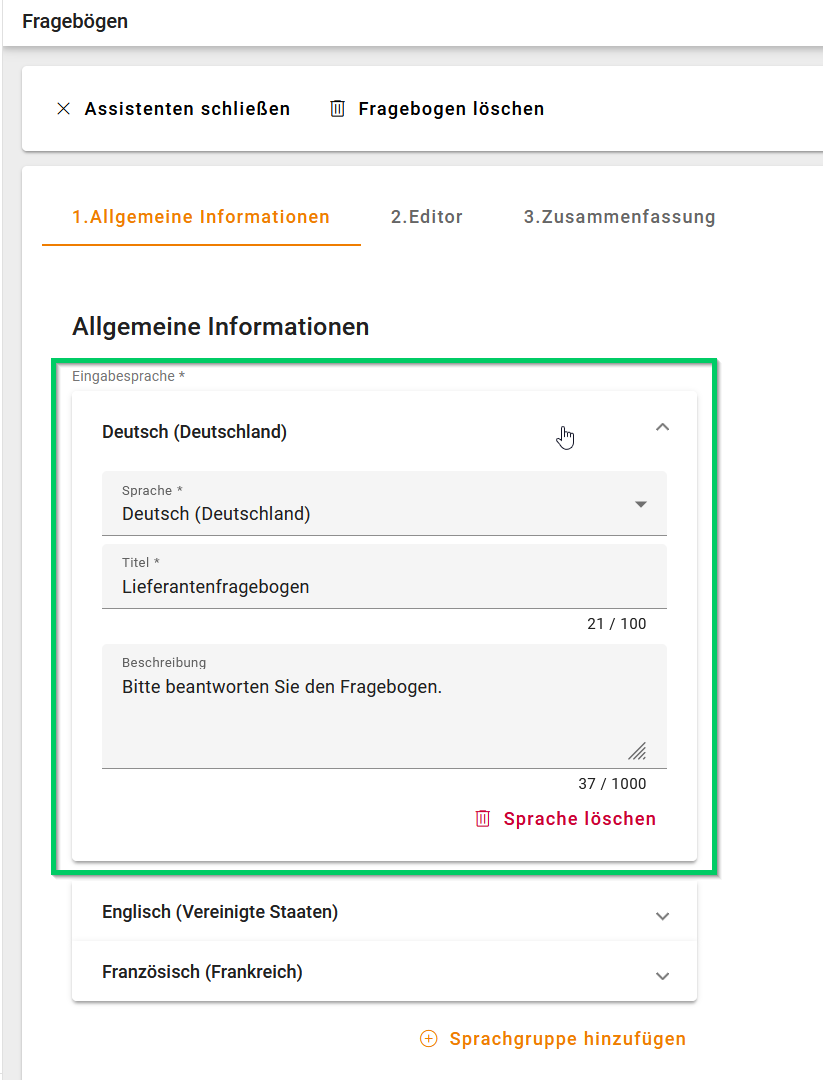Screen dimensions: 823x1080
Task: Click the trash icon beside Fragebogen löschen
Action: point(337,109)
